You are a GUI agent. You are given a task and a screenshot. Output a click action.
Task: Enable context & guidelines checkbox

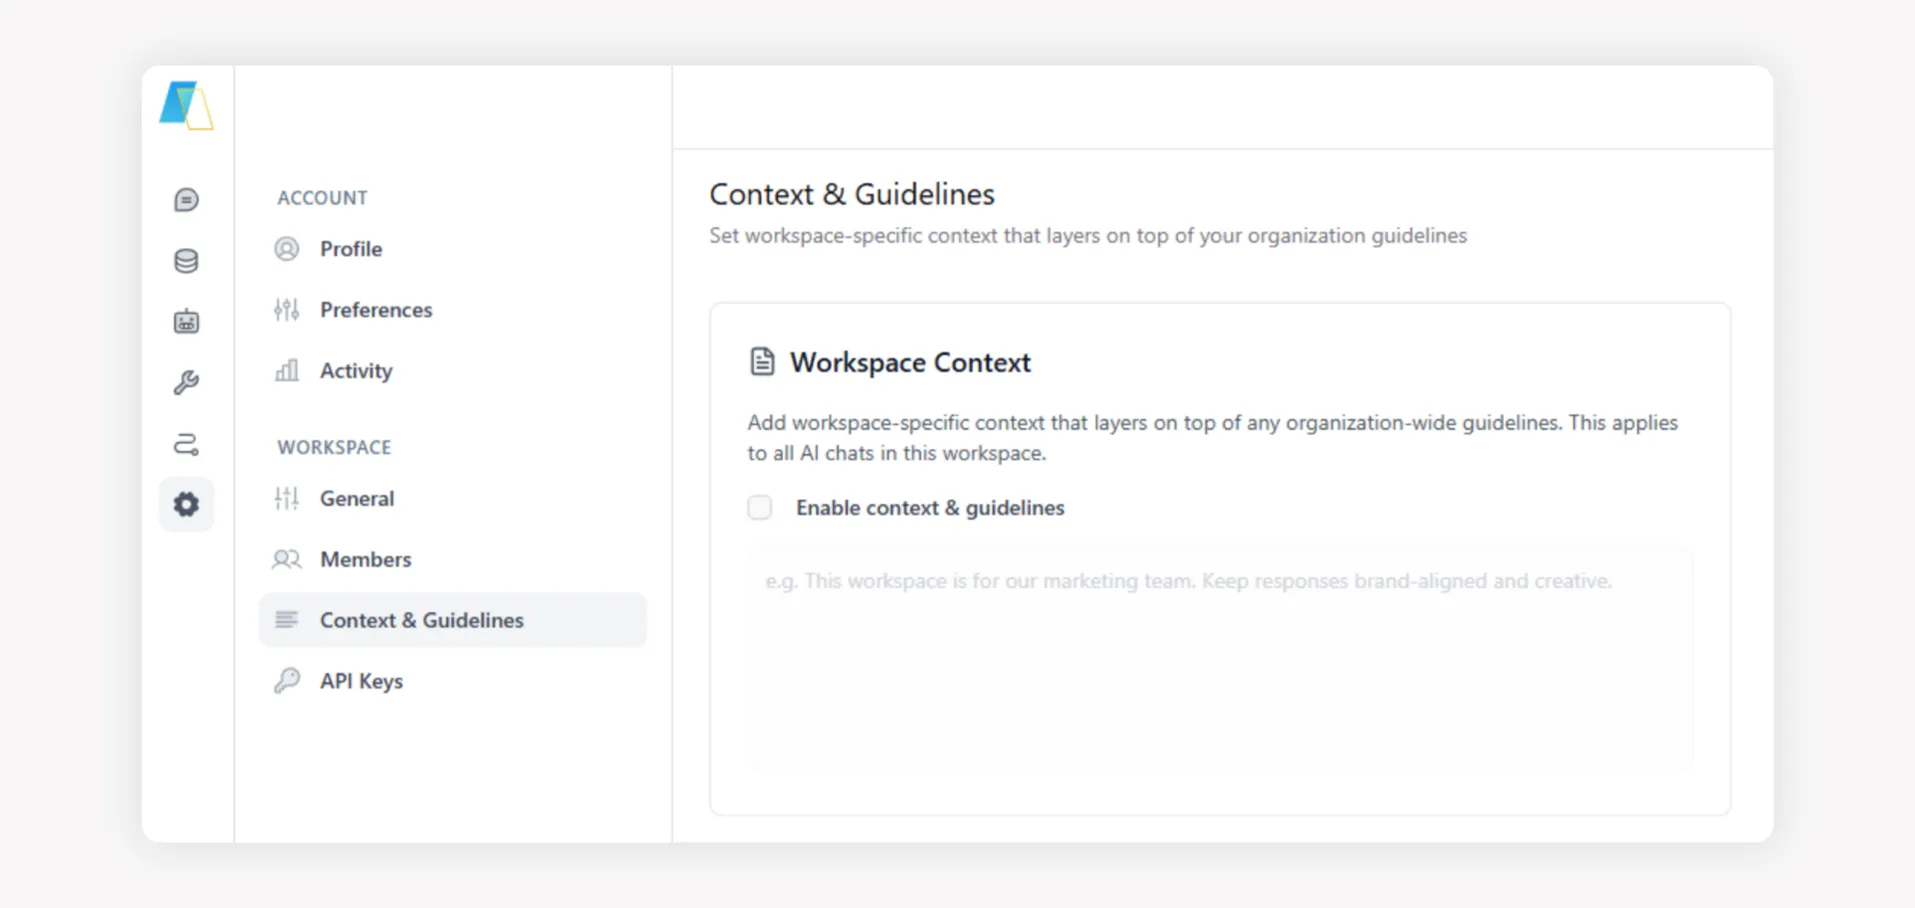coord(760,507)
